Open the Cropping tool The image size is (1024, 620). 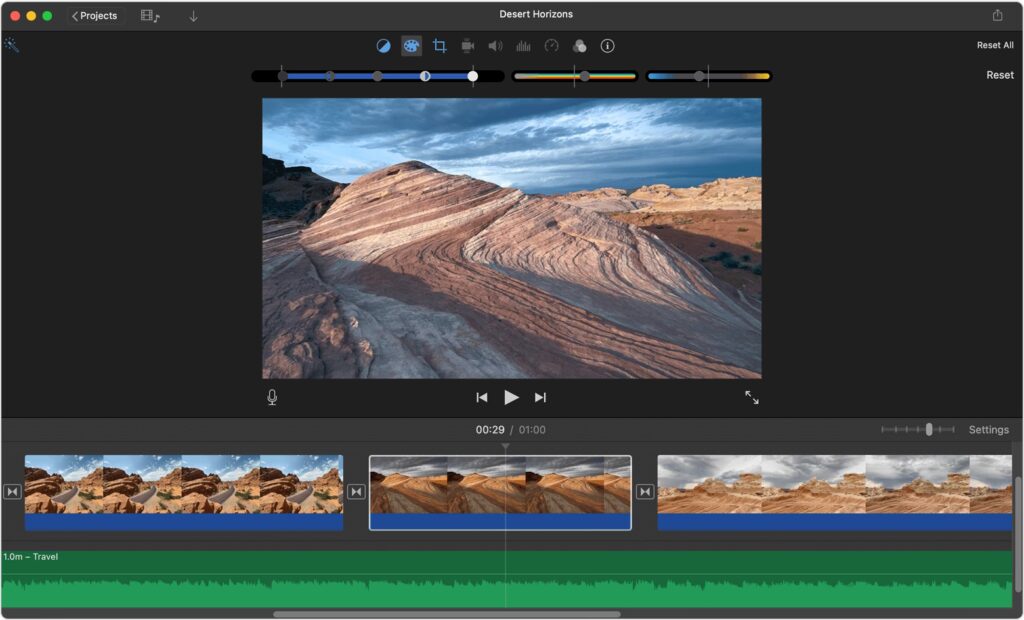pos(439,46)
